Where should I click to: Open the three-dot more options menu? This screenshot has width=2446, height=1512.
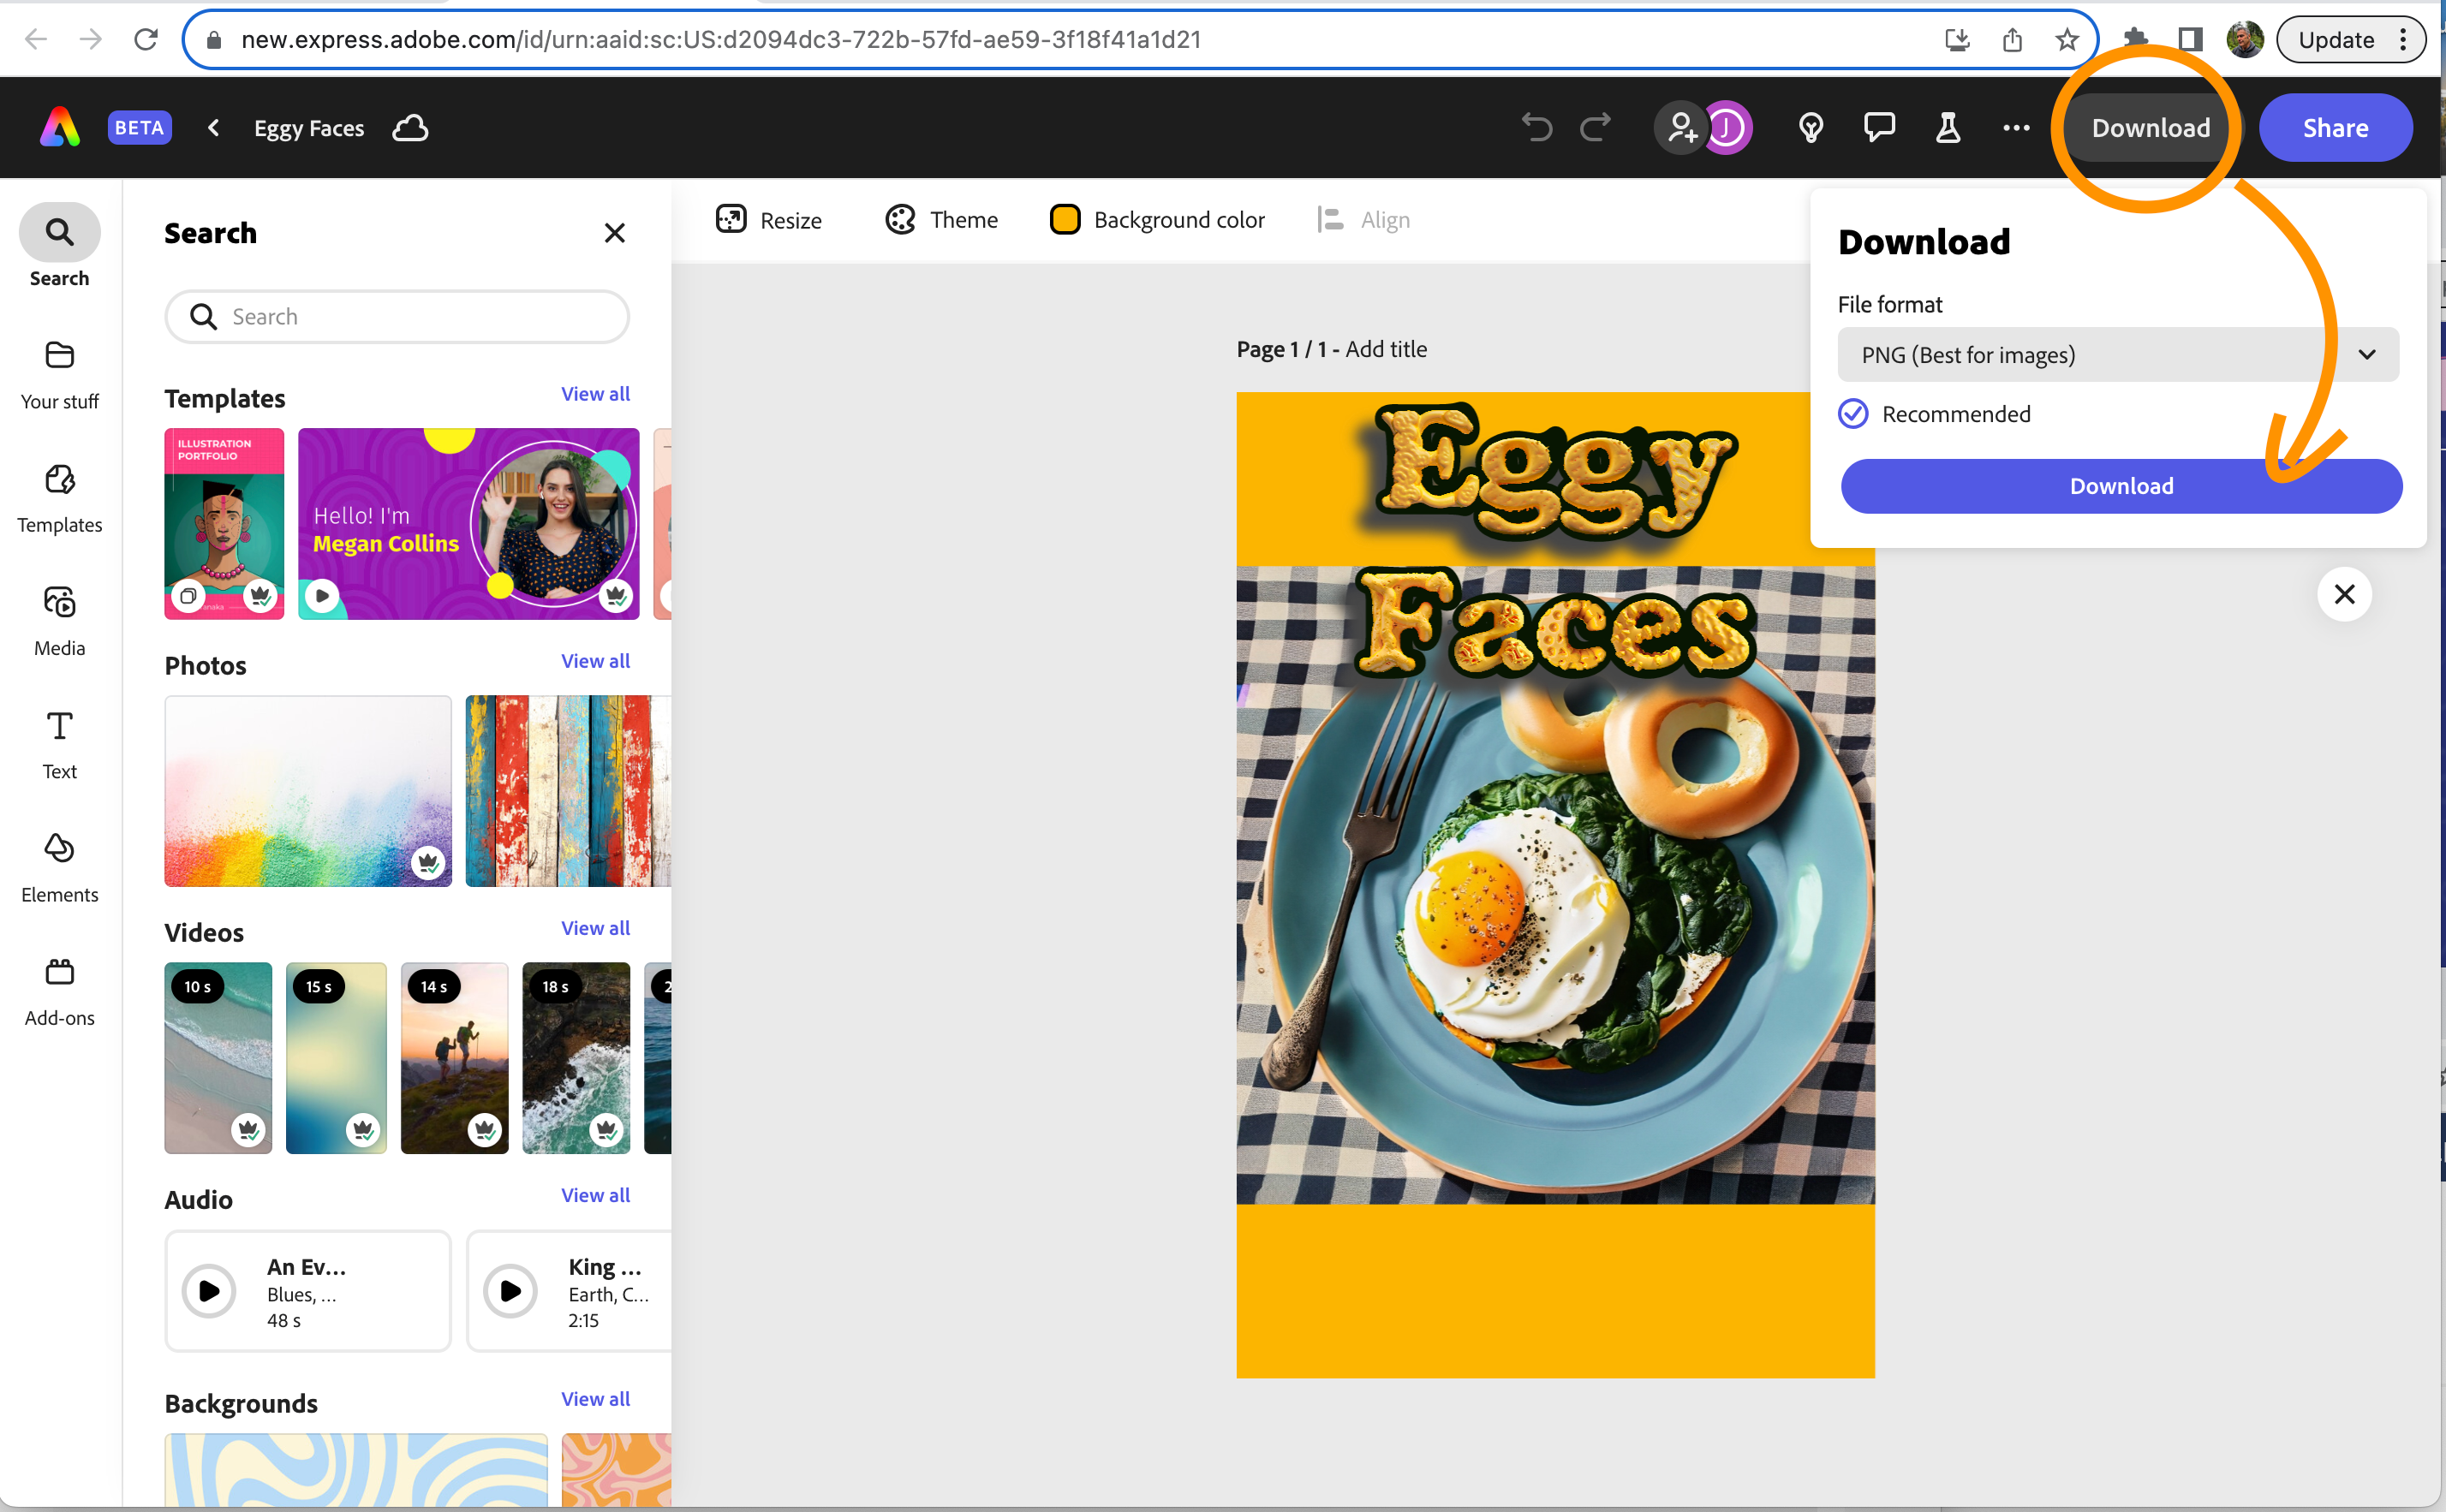pos(2016,128)
